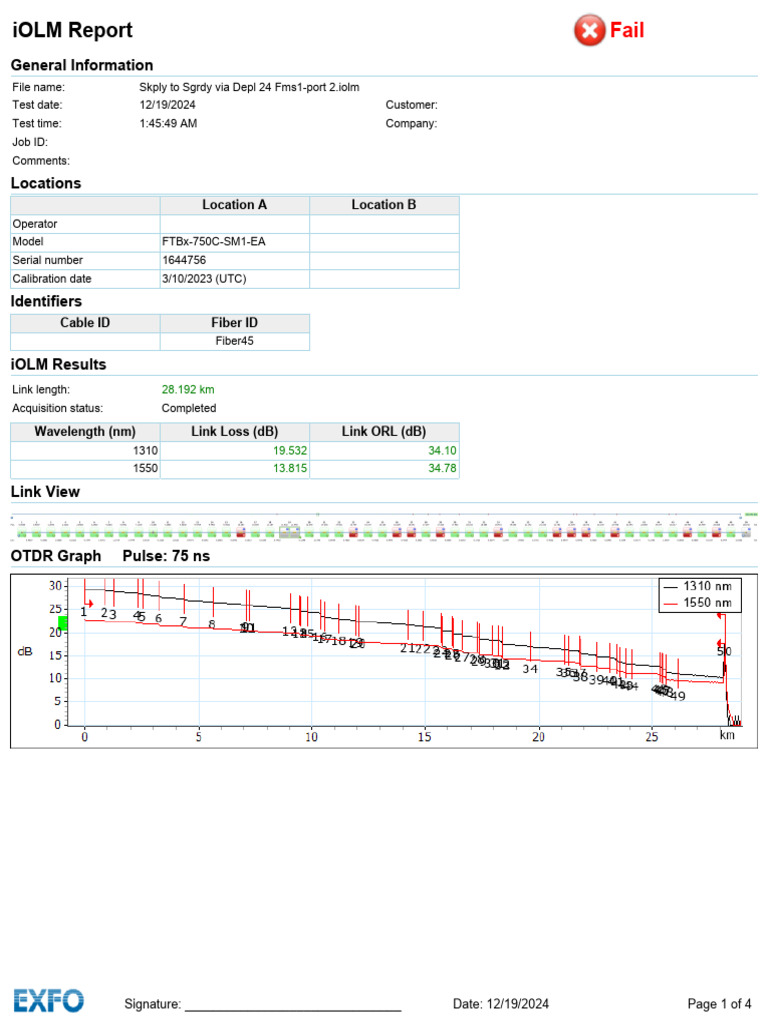The image size is (768, 1024).
Task: Select the 1550 wavelength cell
Action: [85, 469]
